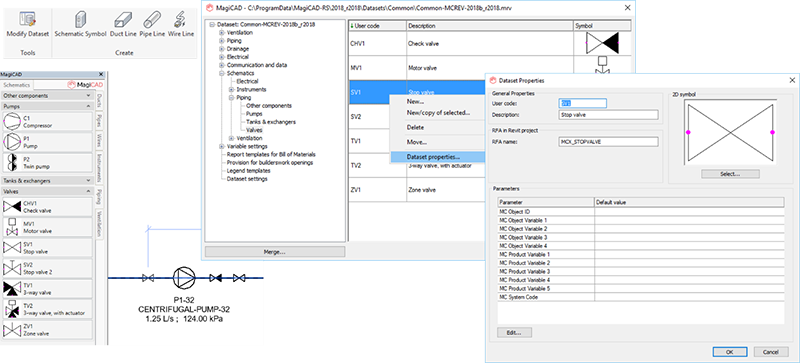Expand the Electrical tree node

pyautogui.click(x=222, y=57)
